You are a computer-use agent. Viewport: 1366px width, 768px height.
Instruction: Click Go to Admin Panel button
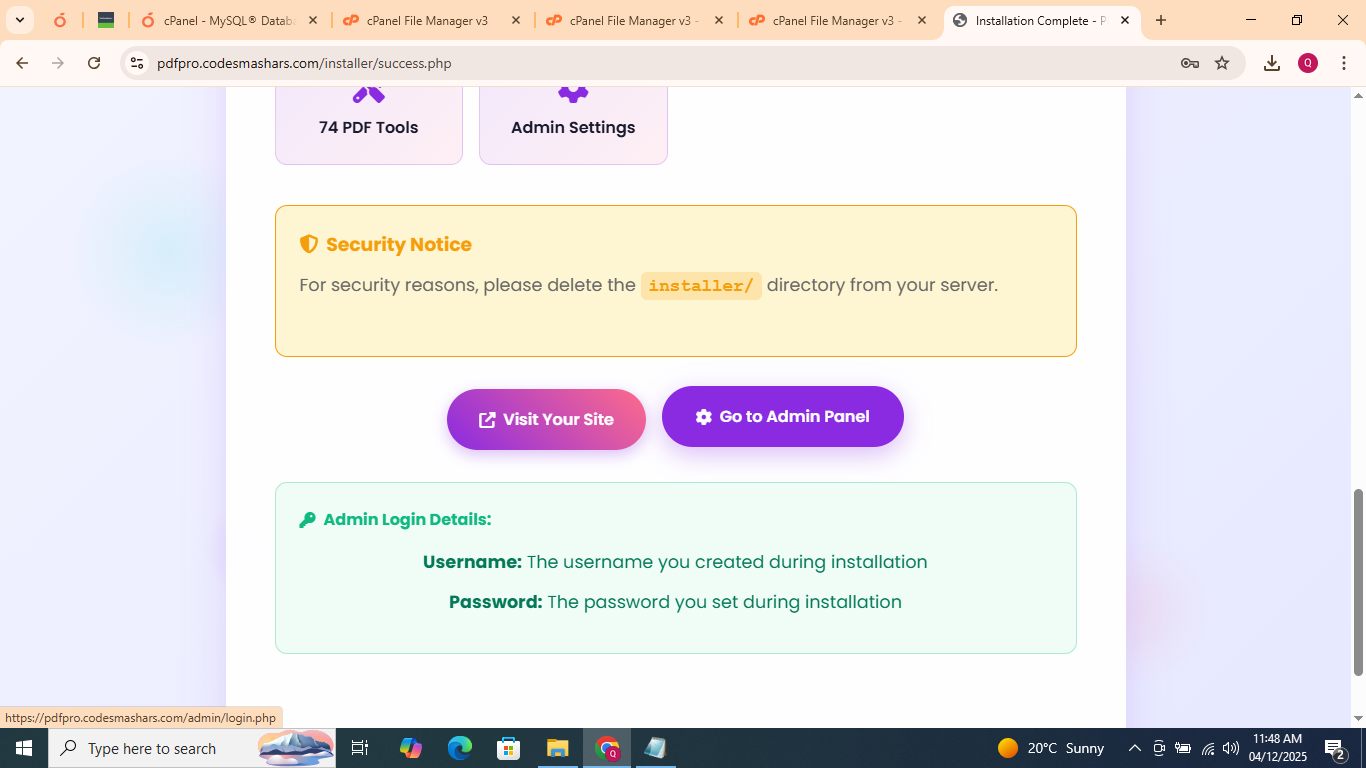[x=782, y=416]
